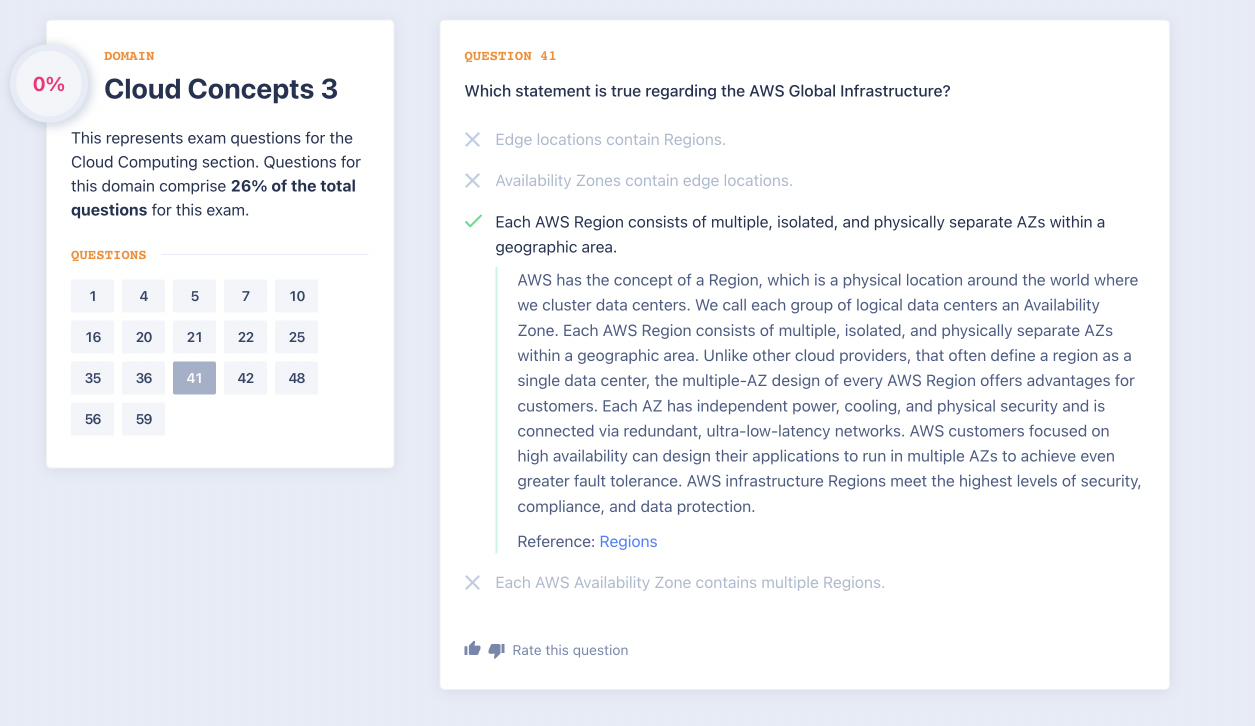Navigate to question 48
Screen dimensions: 1255x726
coord(297,378)
